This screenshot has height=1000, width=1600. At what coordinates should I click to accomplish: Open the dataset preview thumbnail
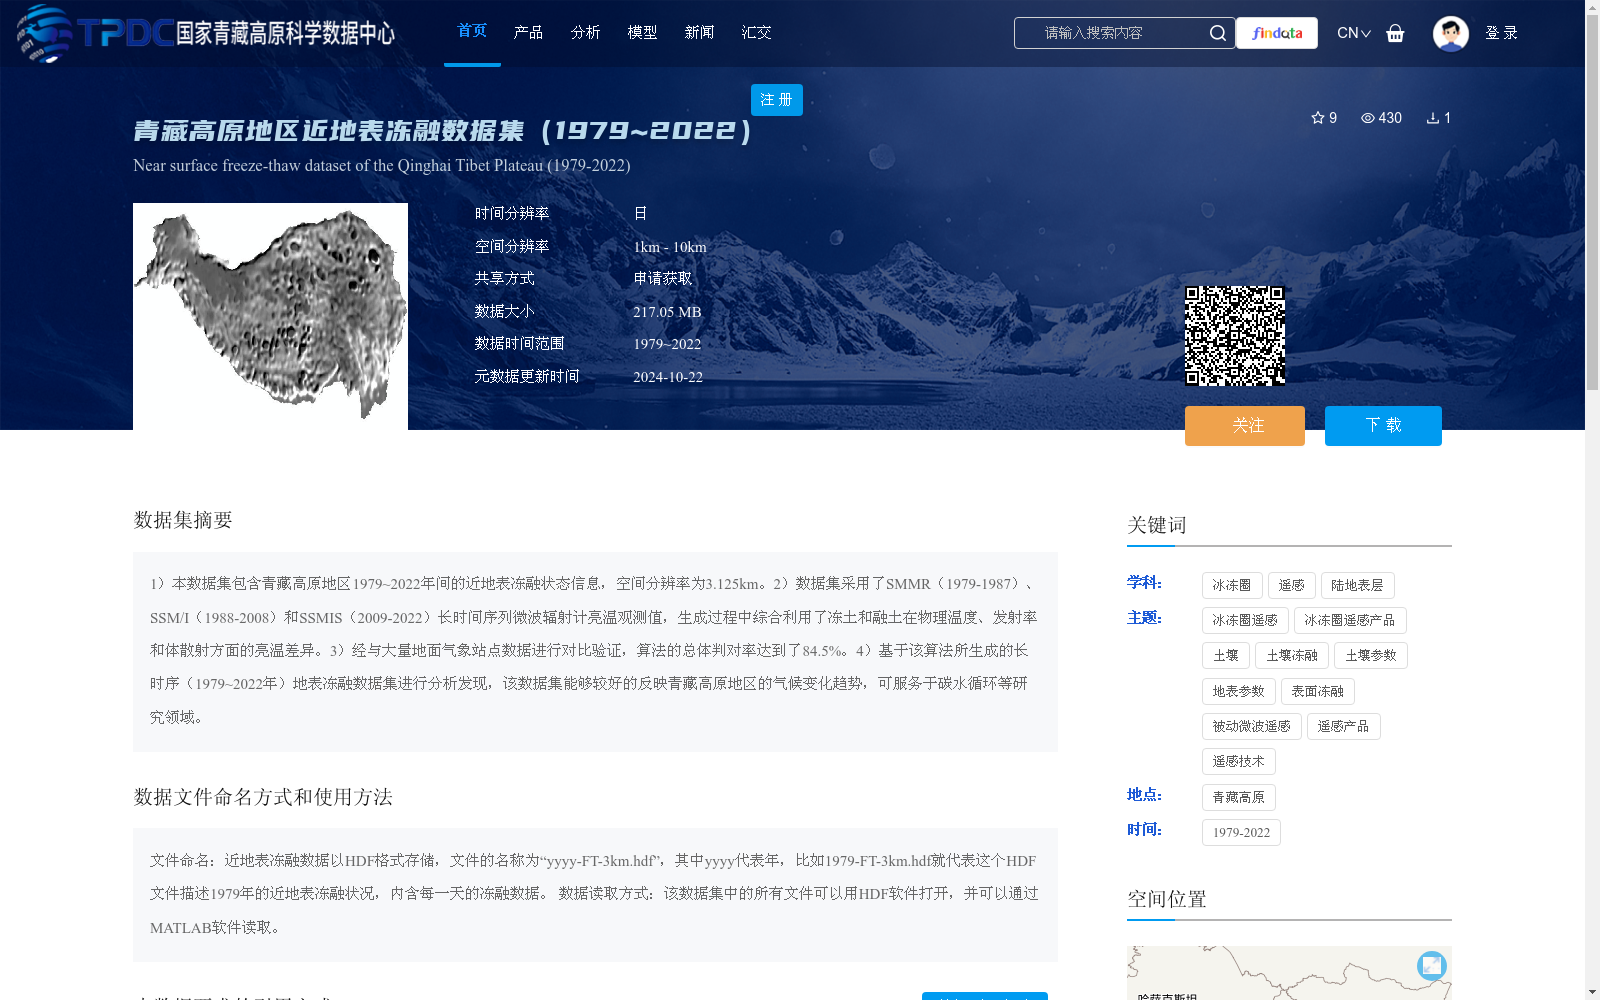(x=270, y=316)
